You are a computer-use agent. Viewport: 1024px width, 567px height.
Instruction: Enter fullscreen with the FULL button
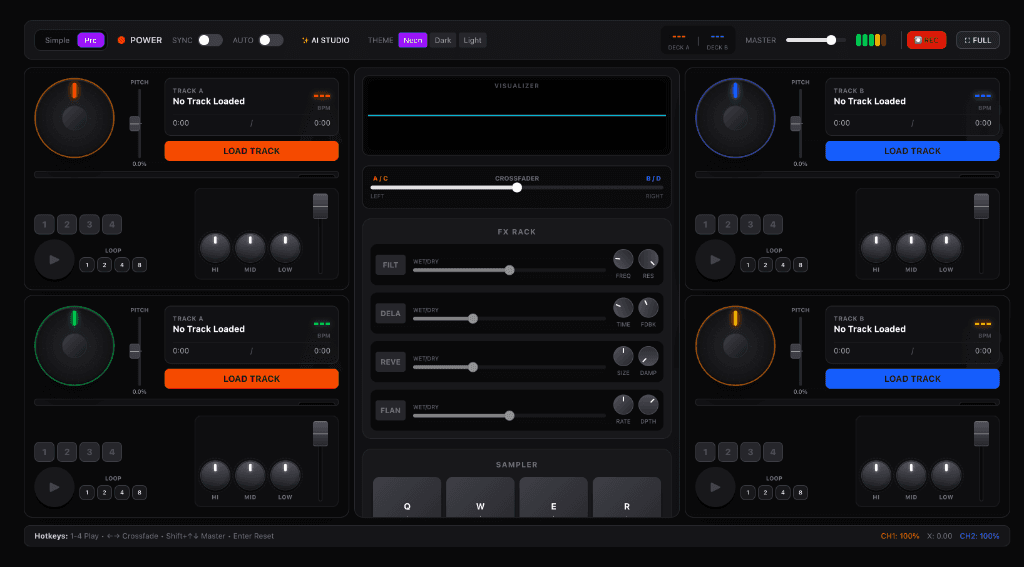tap(978, 40)
